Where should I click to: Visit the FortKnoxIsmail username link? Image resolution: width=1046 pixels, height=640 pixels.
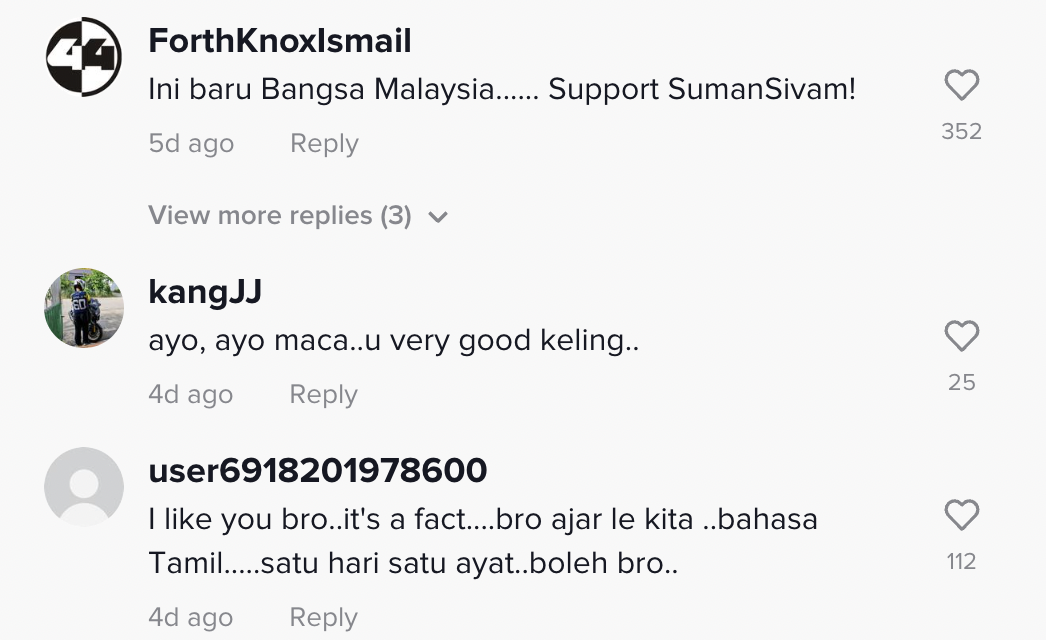coord(280,41)
